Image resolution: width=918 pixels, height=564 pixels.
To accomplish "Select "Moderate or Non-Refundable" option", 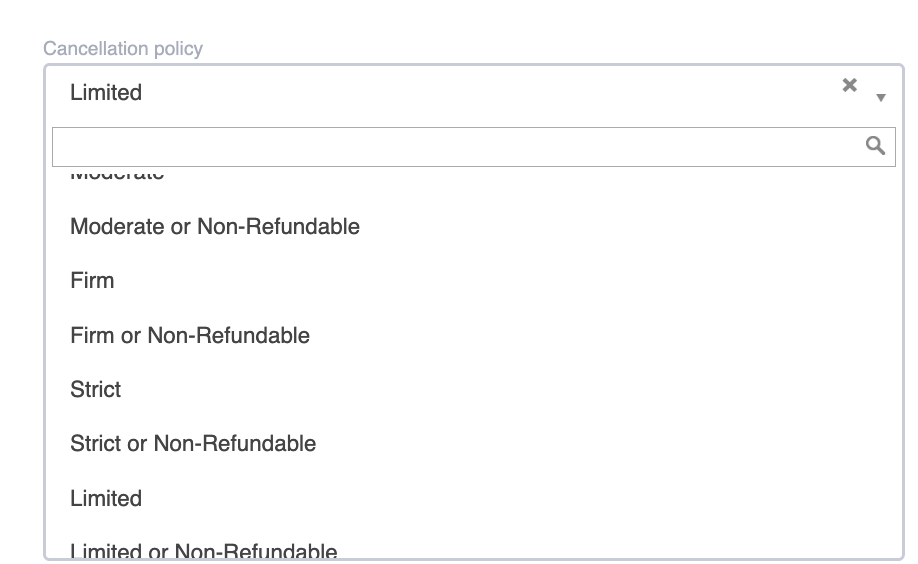I will (215, 227).
